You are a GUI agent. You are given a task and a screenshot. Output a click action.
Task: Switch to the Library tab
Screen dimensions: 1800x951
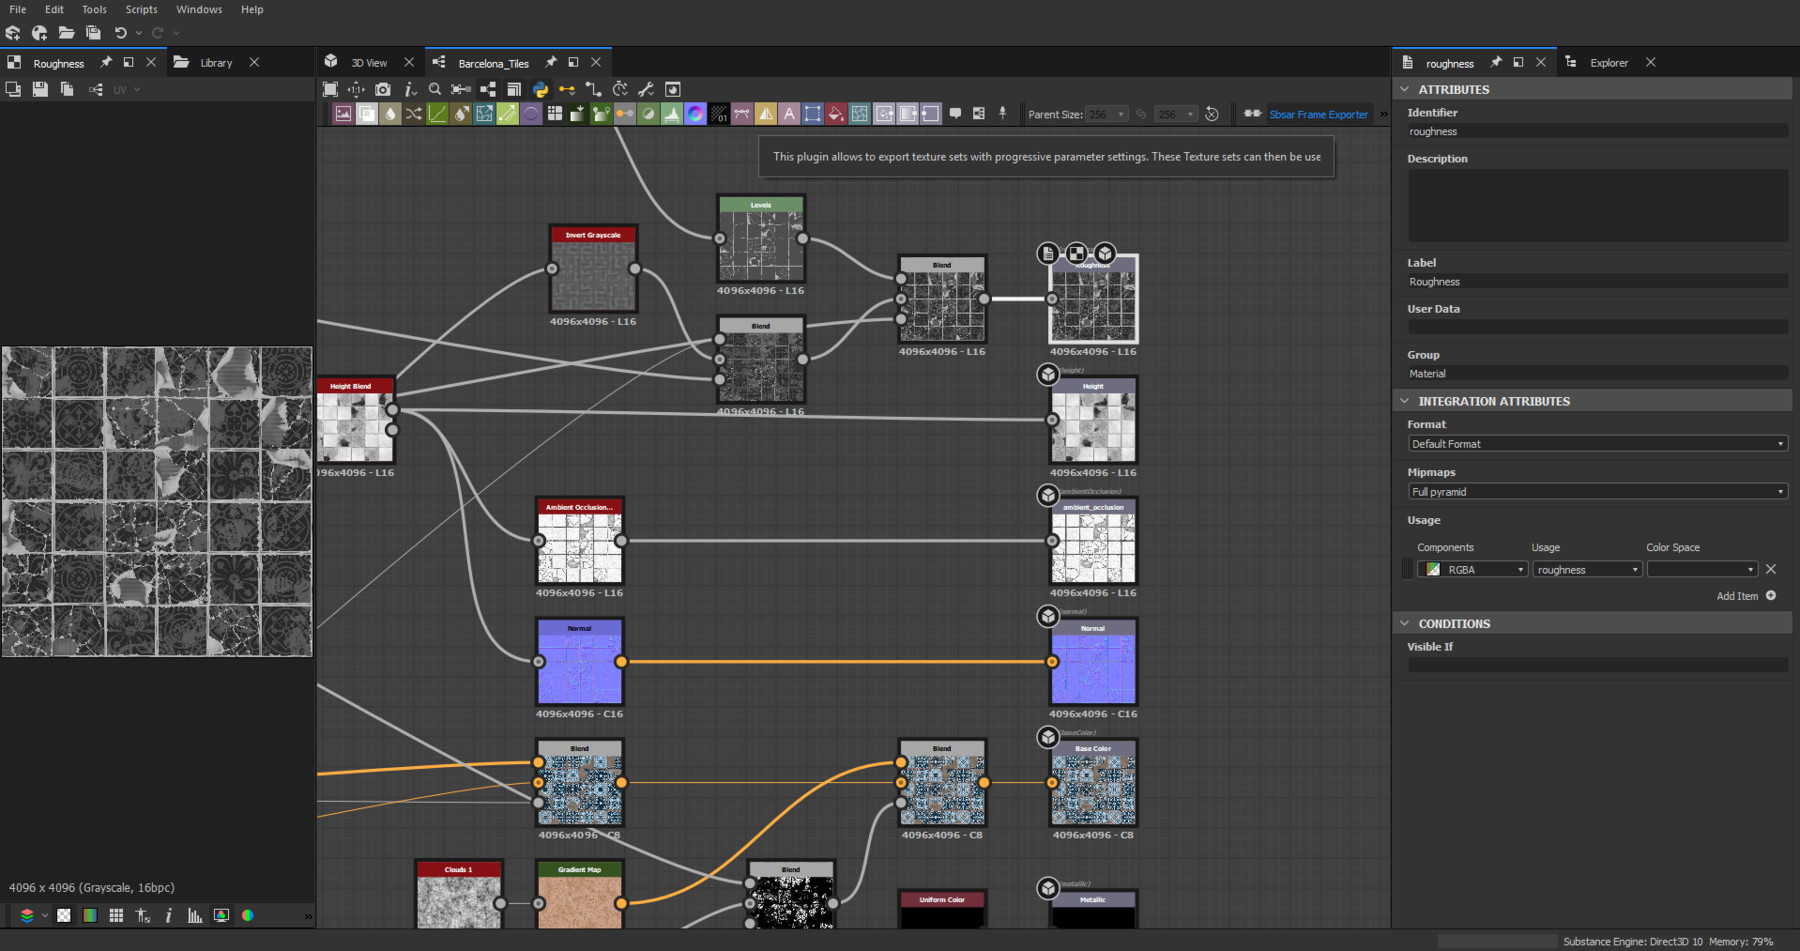[x=215, y=63]
